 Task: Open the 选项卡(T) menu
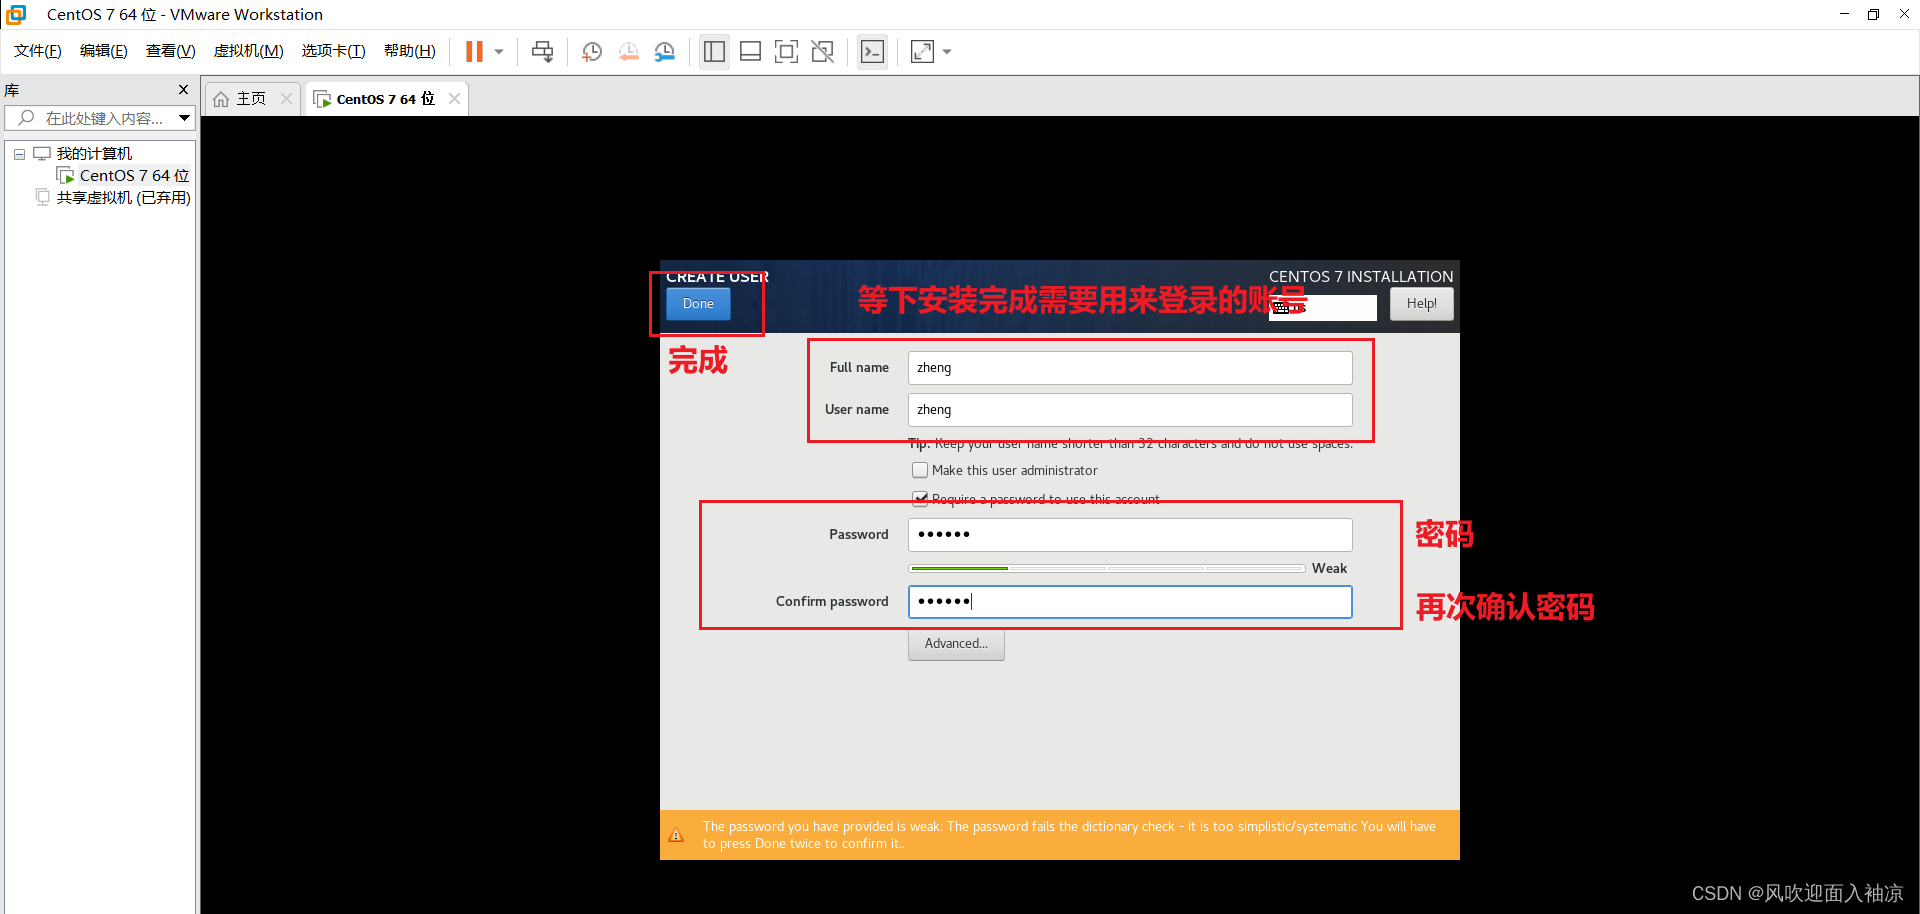[334, 51]
